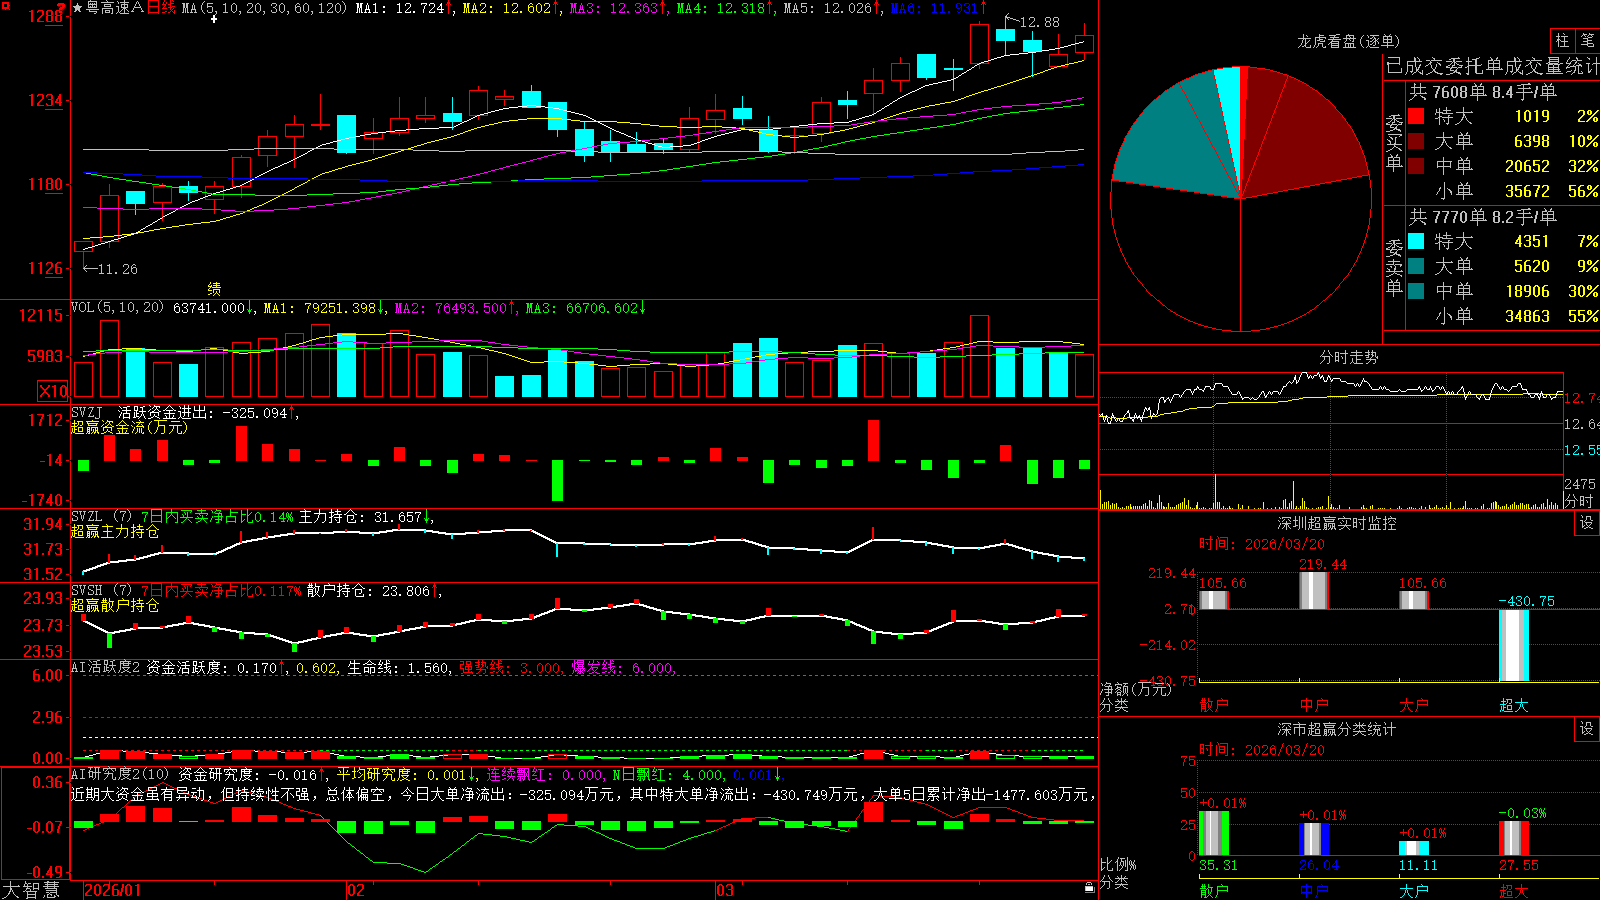Click the 超赢散户持仓 label
Image resolution: width=1600 pixels, height=900 pixels.
click(115, 605)
